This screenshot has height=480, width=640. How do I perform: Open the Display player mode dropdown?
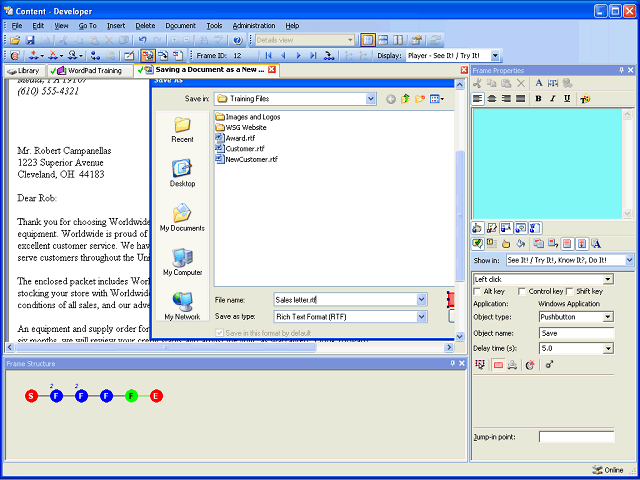pos(495,56)
